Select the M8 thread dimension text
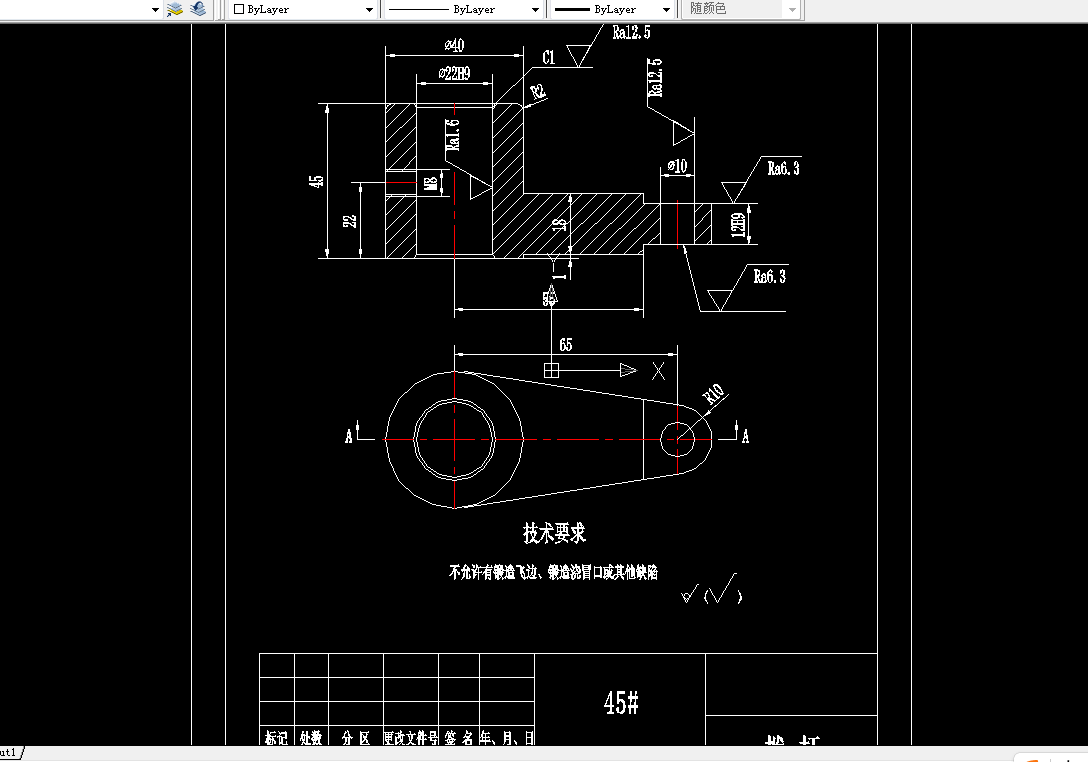The width and height of the screenshot is (1088, 762). pyautogui.click(x=431, y=184)
